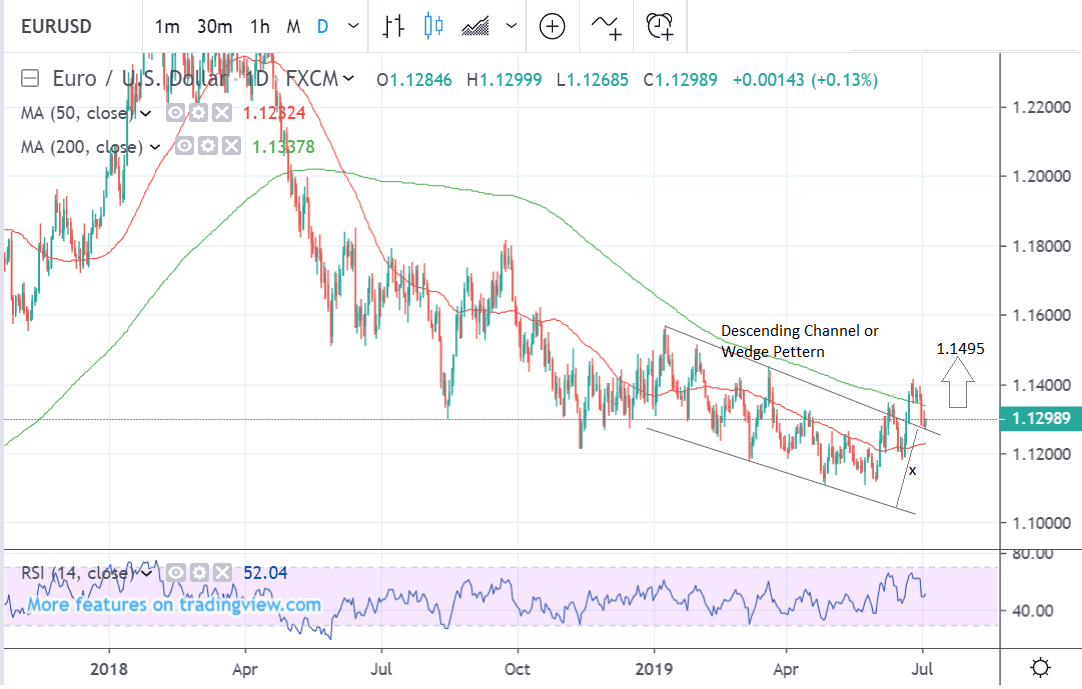Screen dimensions: 1082x689
Task: Open settings for MA 200 indicator
Action: [x=208, y=146]
